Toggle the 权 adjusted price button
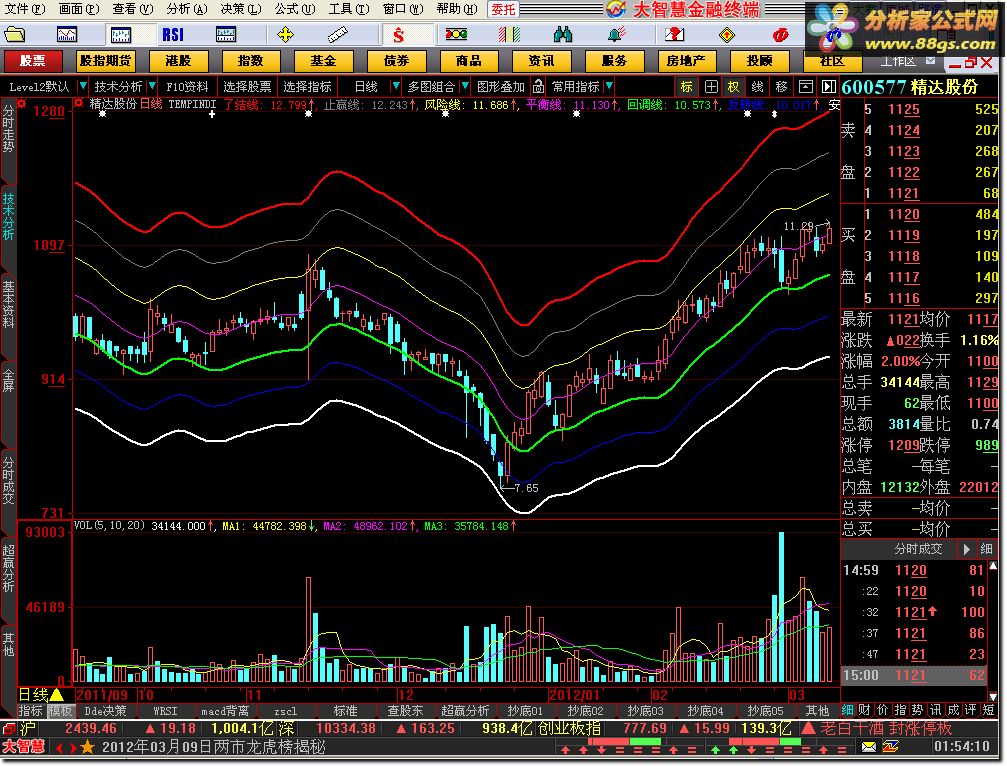Screen dimensions: 1007x766 tap(733, 86)
